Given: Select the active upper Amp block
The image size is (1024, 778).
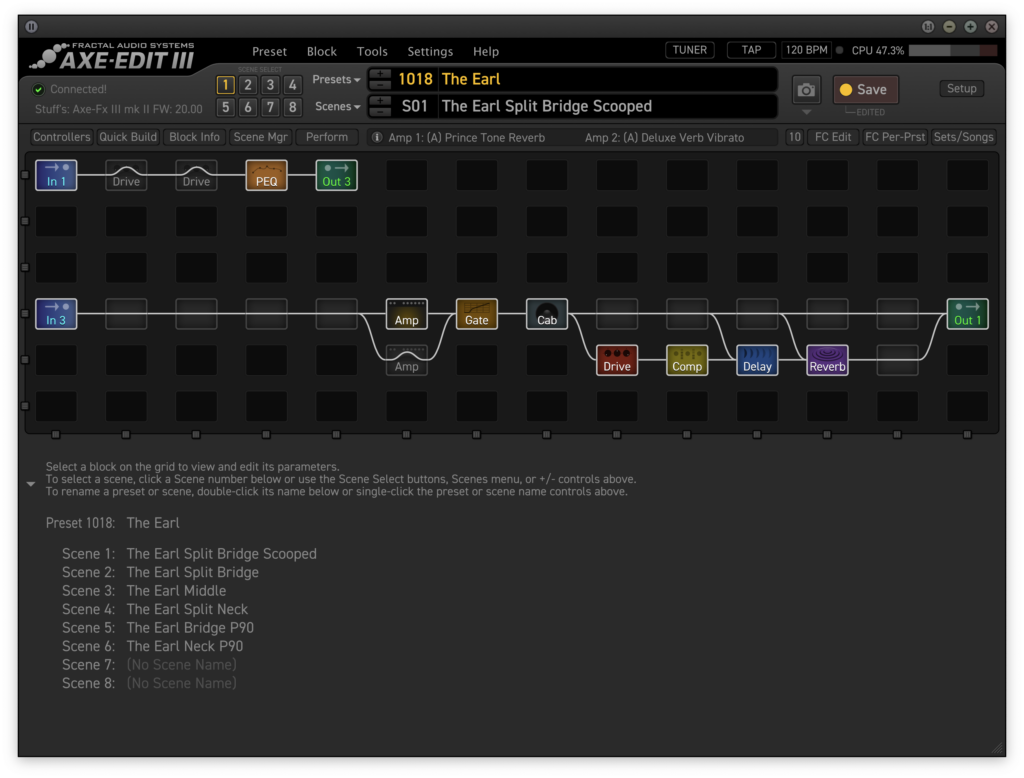Looking at the screenshot, I should pos(406,314).
